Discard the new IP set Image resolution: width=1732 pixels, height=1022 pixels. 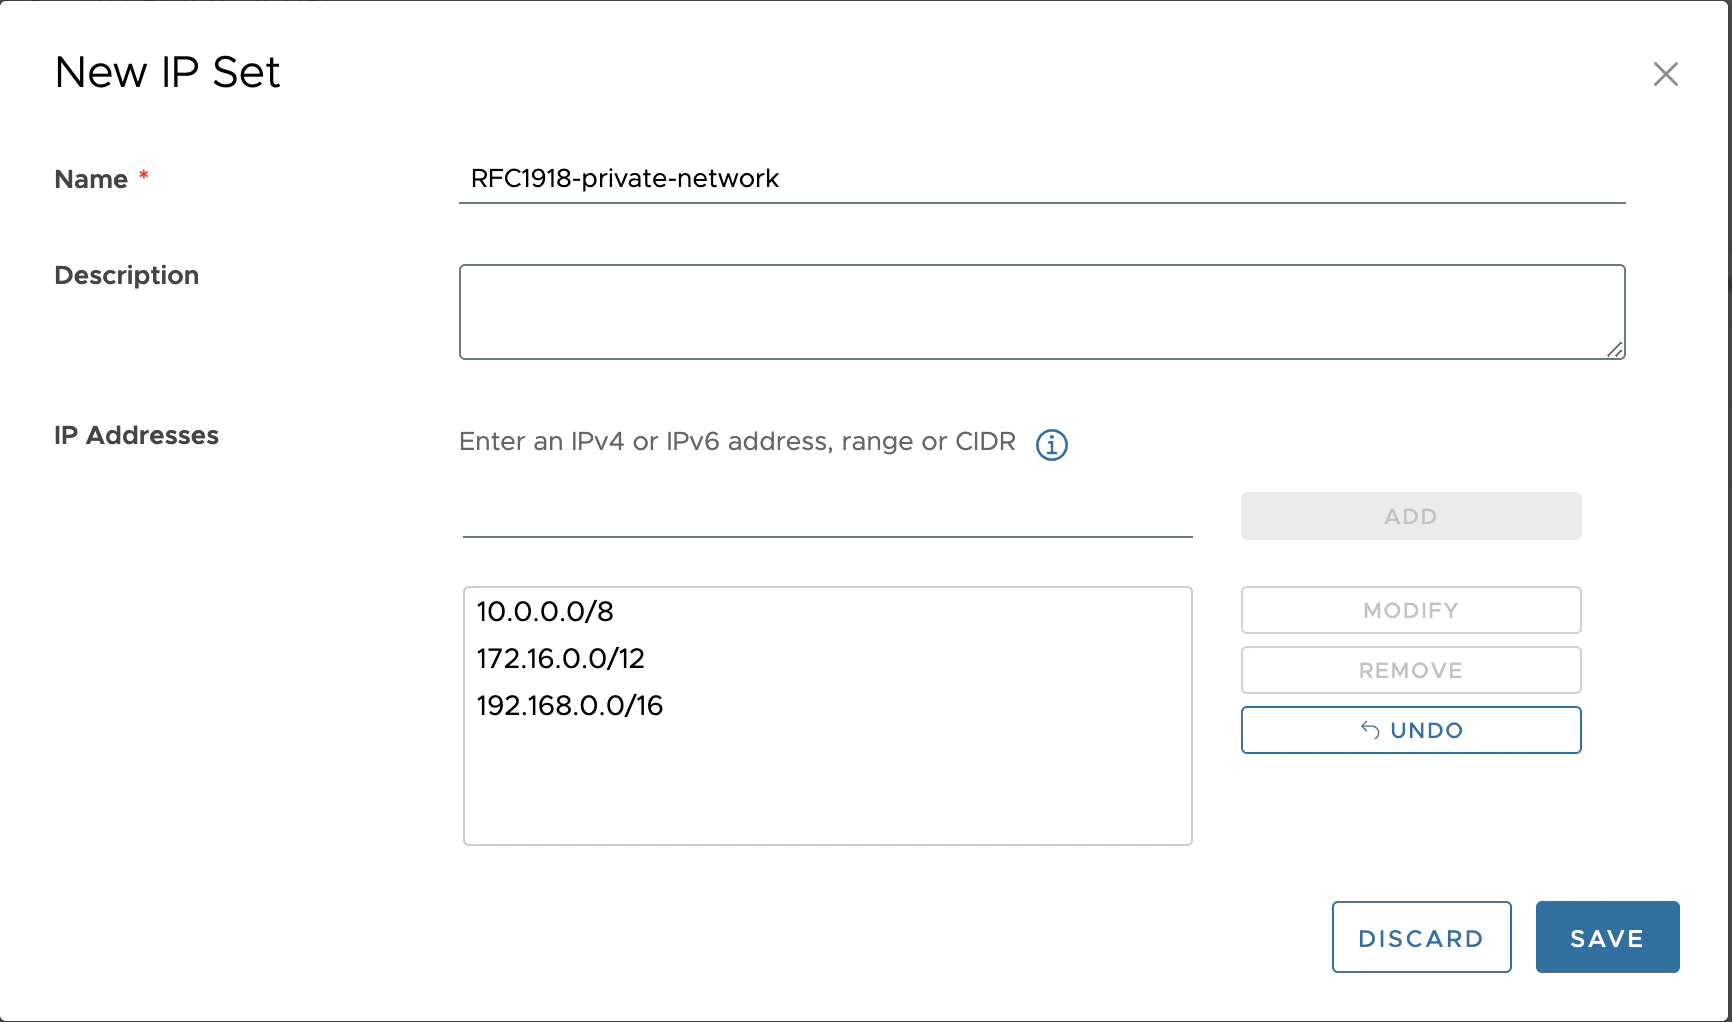point(1421,937)
